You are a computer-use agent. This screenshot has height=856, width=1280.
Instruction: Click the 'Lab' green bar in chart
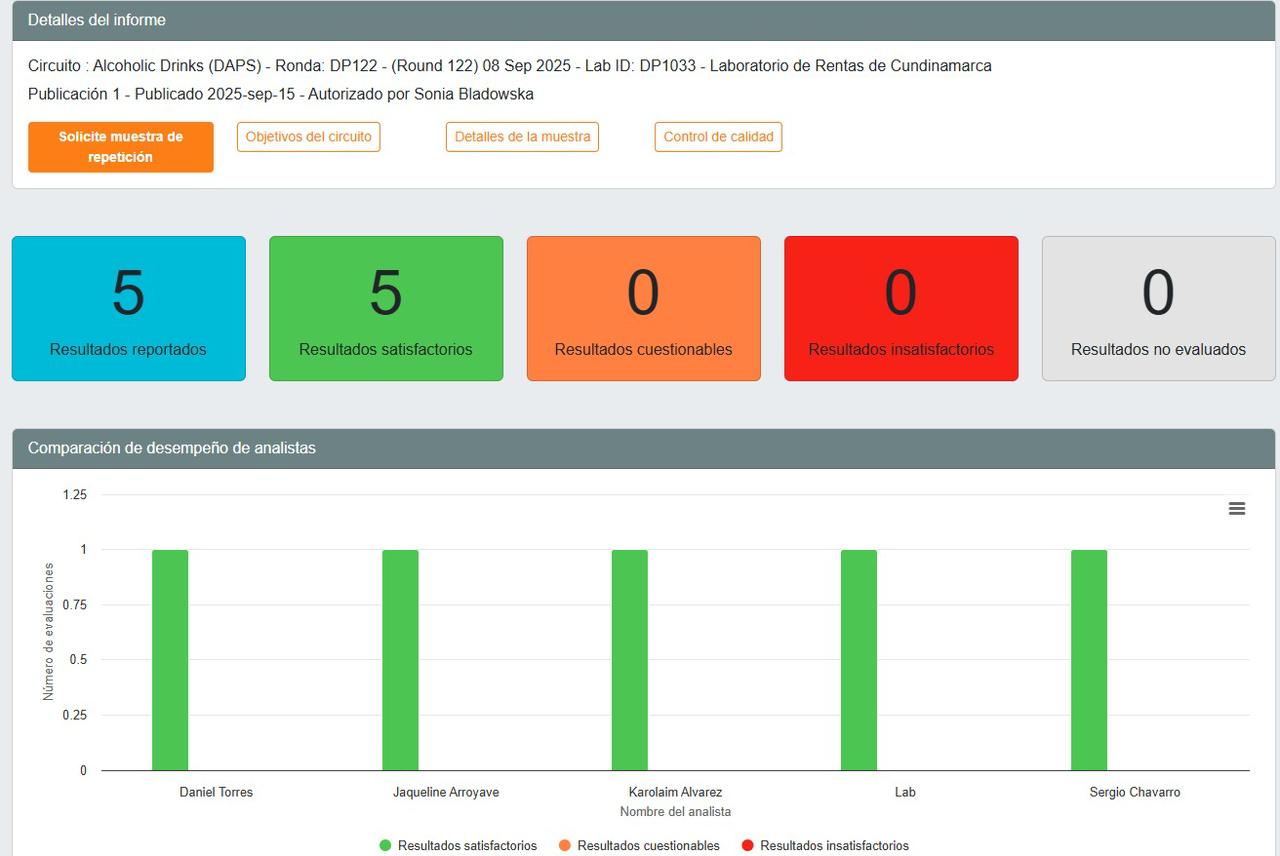pos(858,660)
